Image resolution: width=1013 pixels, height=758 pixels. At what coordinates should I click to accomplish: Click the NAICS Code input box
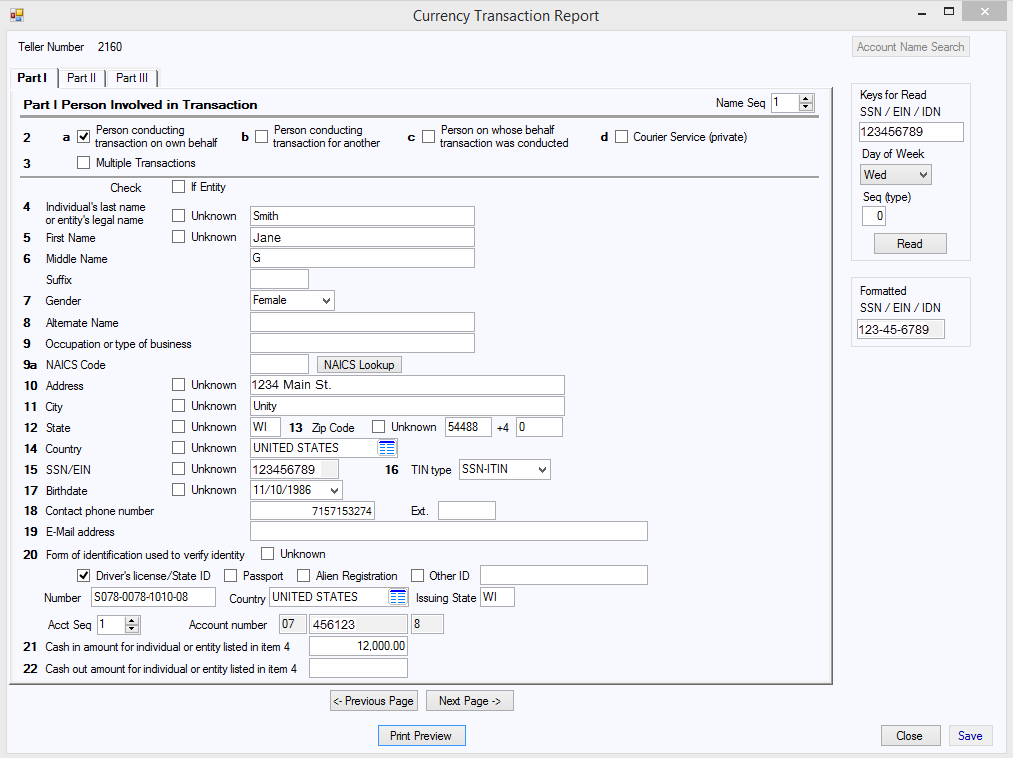tap(279, 364)
